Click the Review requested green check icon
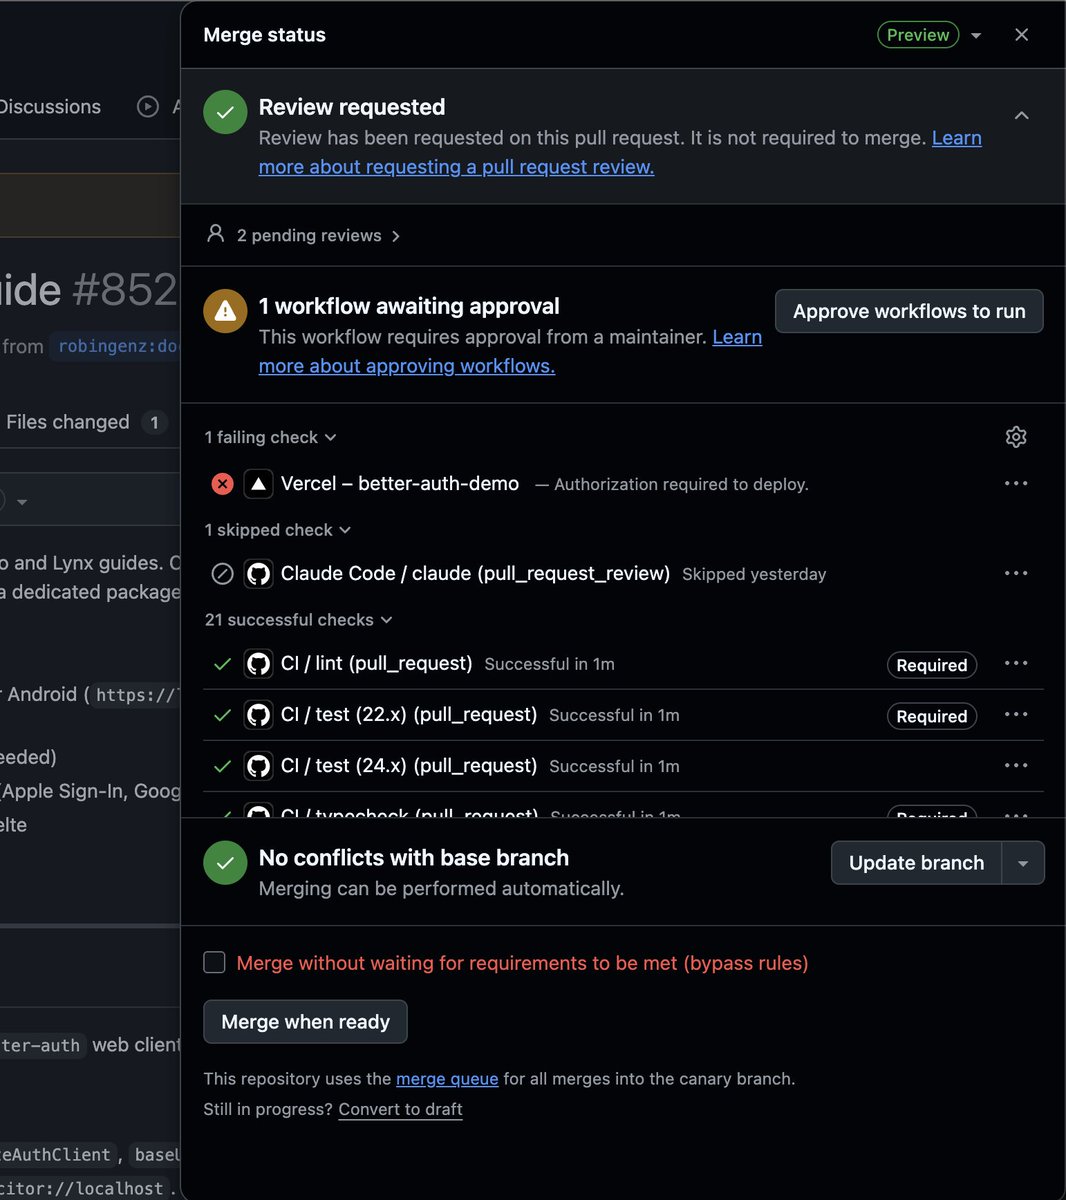Screen dimensions: 1066x1200 [x=225, y=112]
